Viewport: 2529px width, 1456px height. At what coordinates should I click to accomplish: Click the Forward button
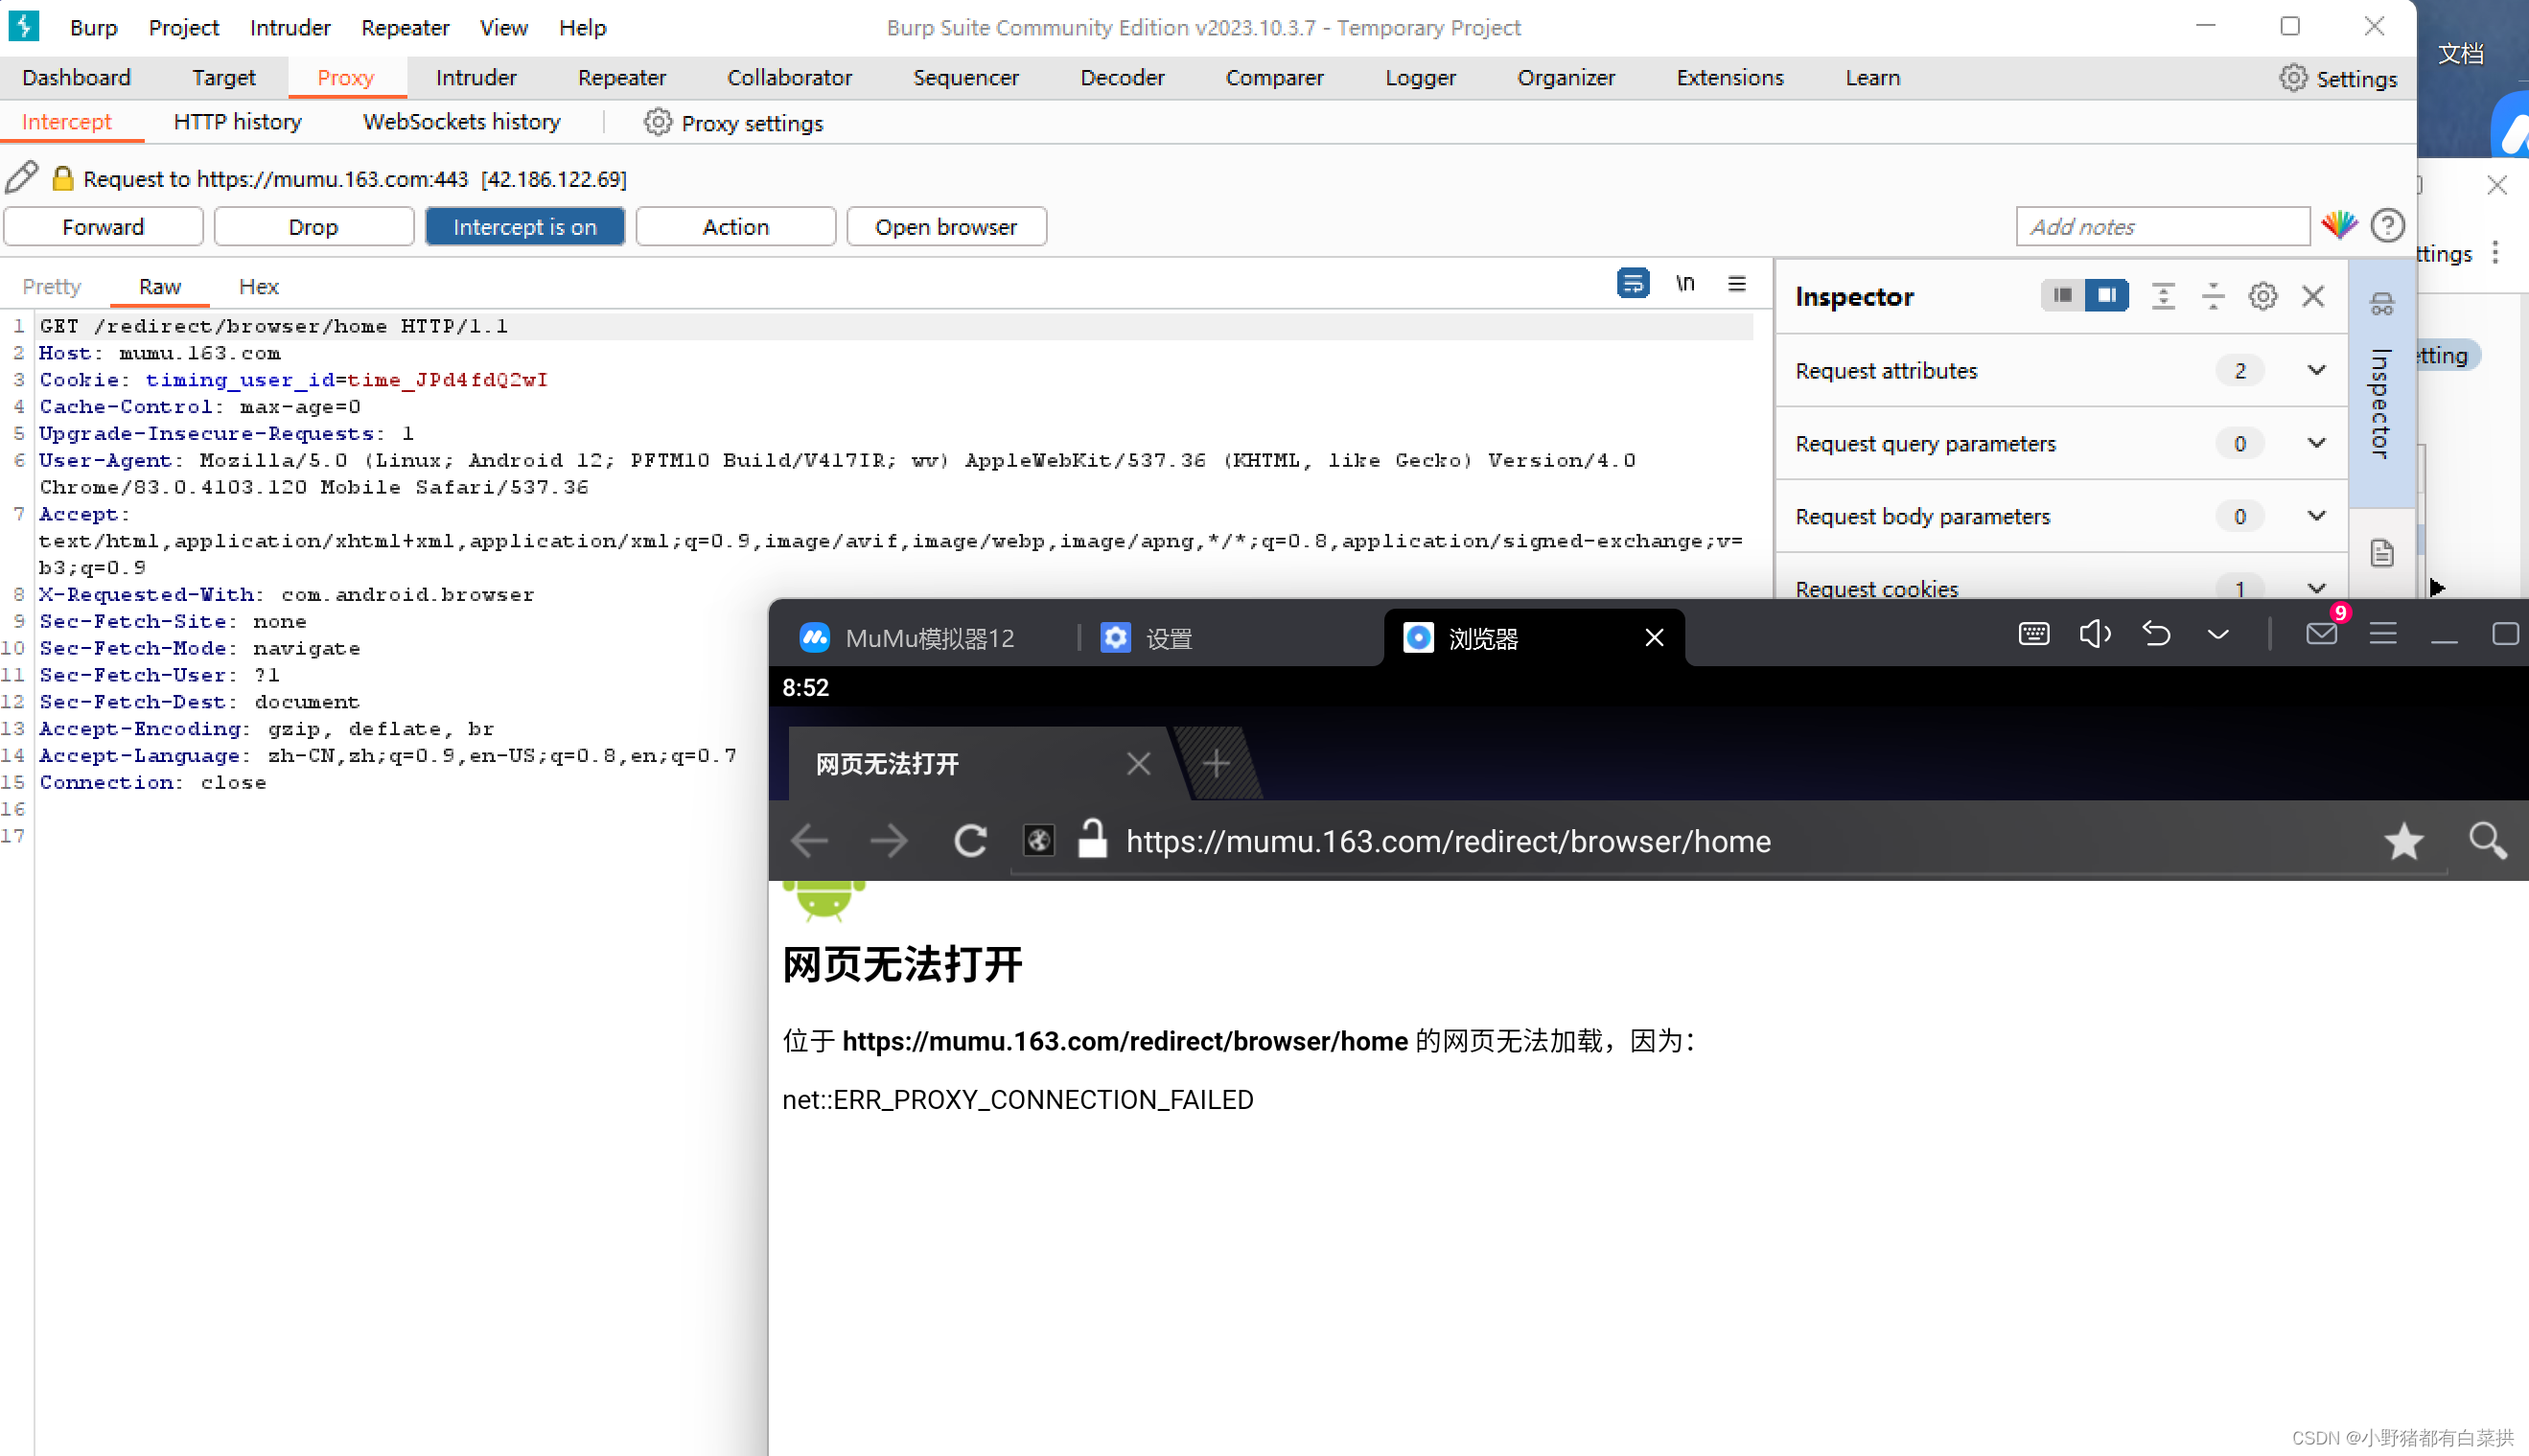pos(103,227)
